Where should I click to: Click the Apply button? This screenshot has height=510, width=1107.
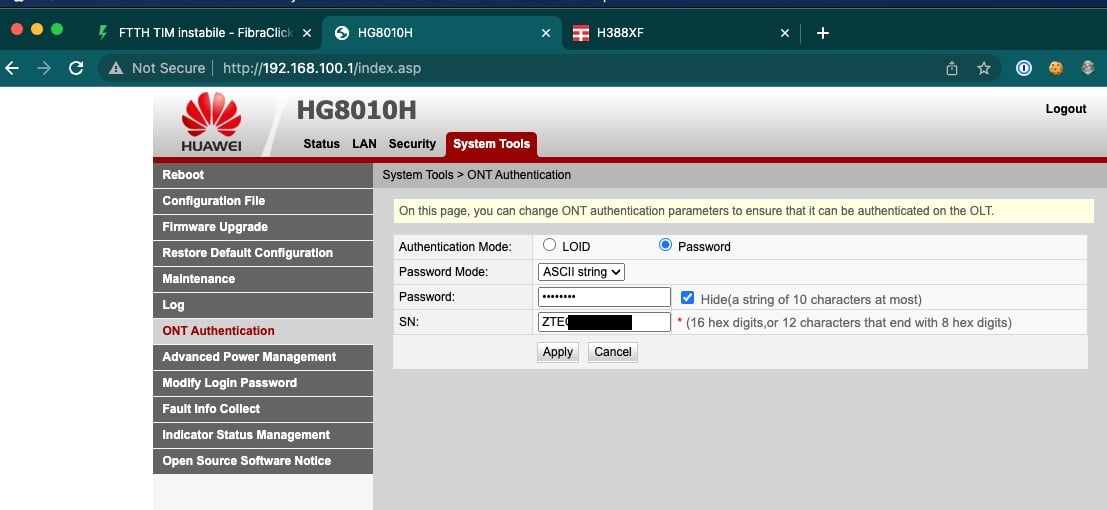coord(558,352)
